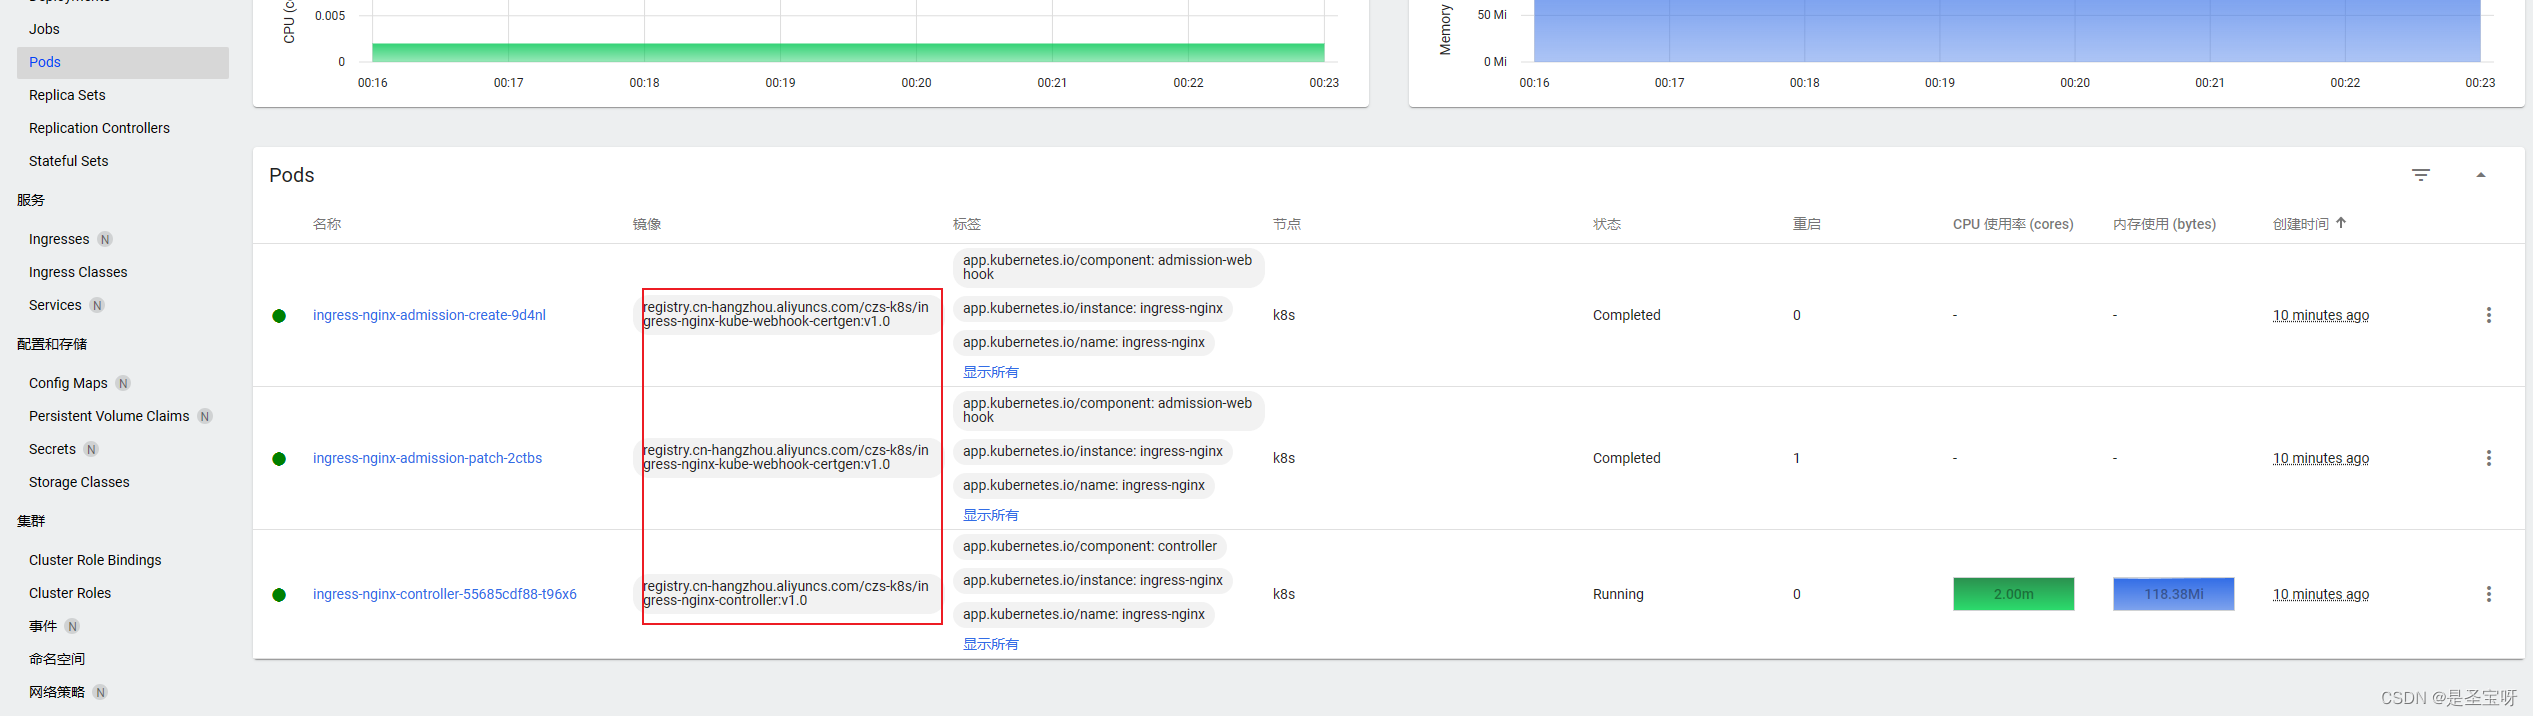Open Ingresses in the sidebar
Screen dimensions: 2533x716
(x=59, y=239)
